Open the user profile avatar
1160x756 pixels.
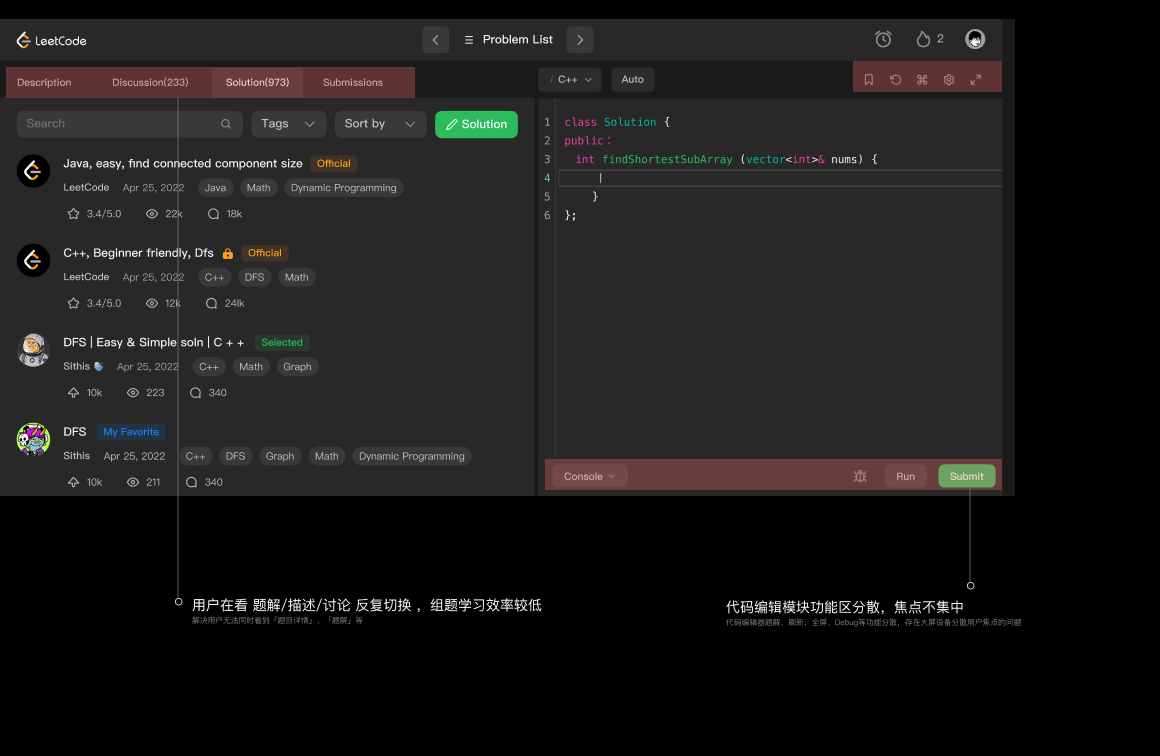(x=975, y=39)
